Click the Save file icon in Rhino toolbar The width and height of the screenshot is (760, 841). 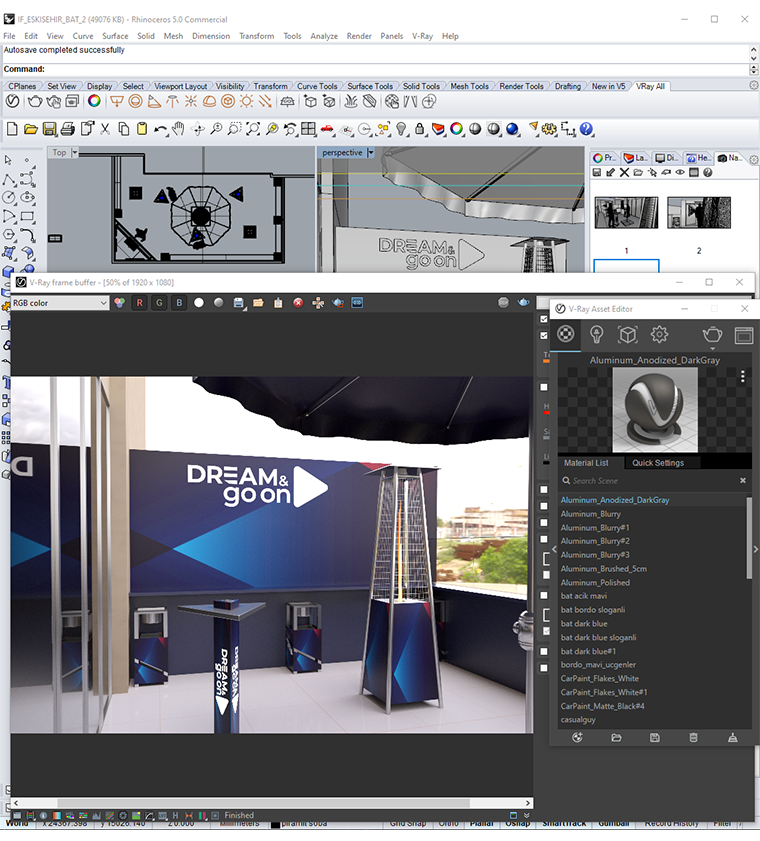[x=50, y=129]
